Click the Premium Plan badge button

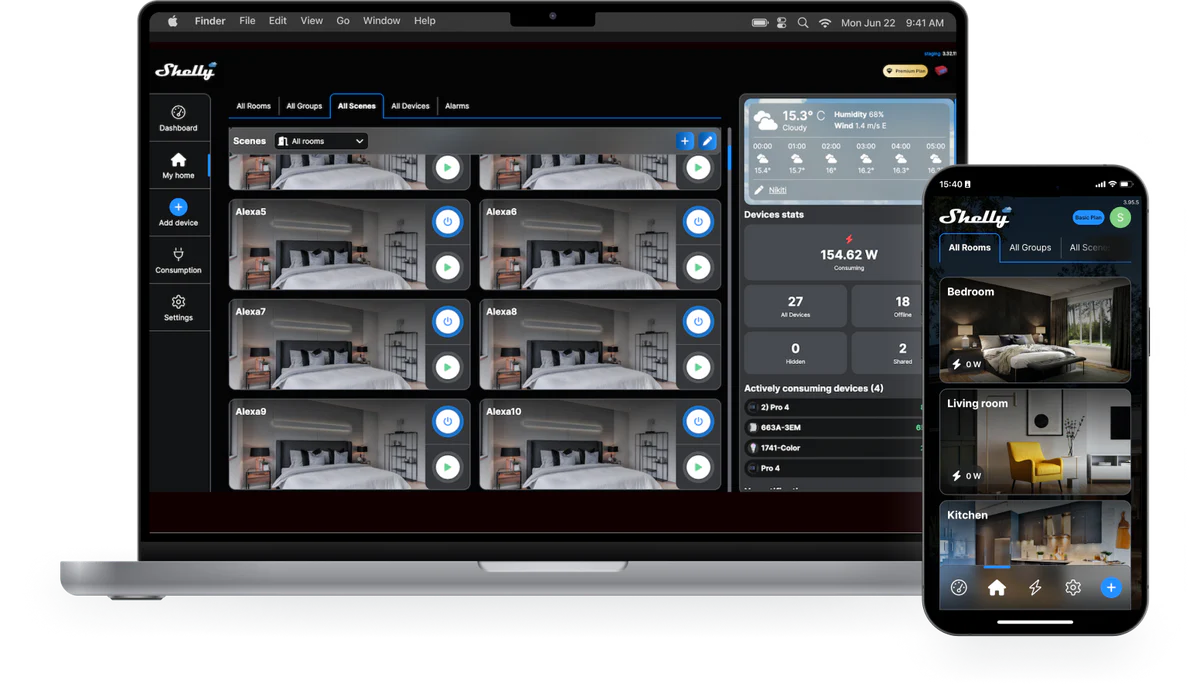(905, 71)
